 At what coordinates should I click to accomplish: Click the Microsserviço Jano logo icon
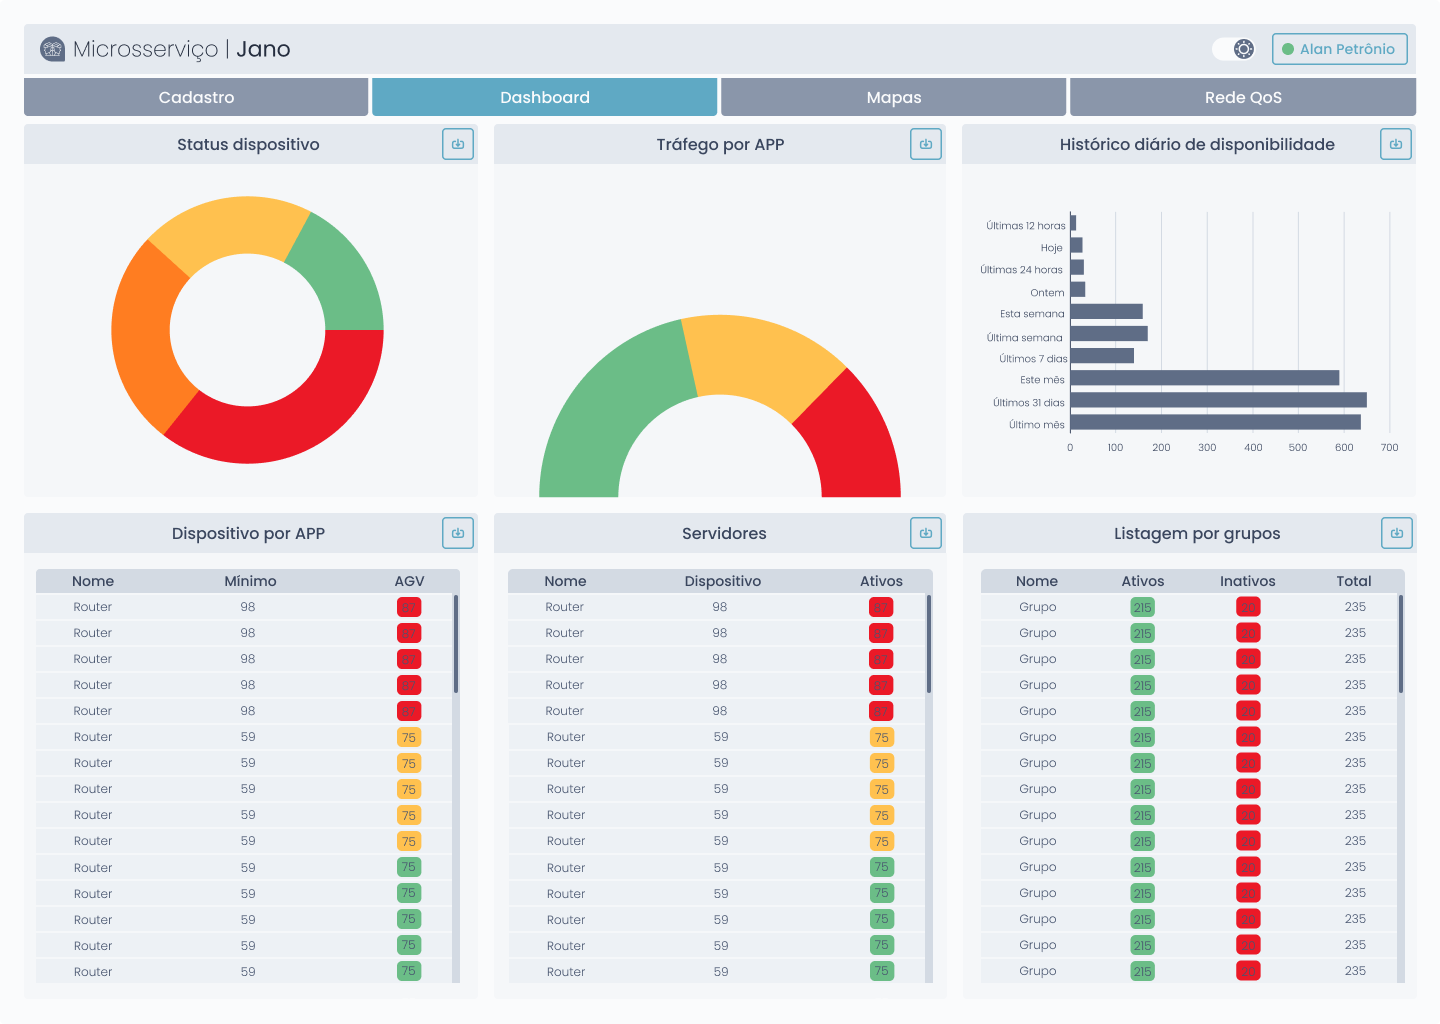pyautogui.click(x=52, y=49)
